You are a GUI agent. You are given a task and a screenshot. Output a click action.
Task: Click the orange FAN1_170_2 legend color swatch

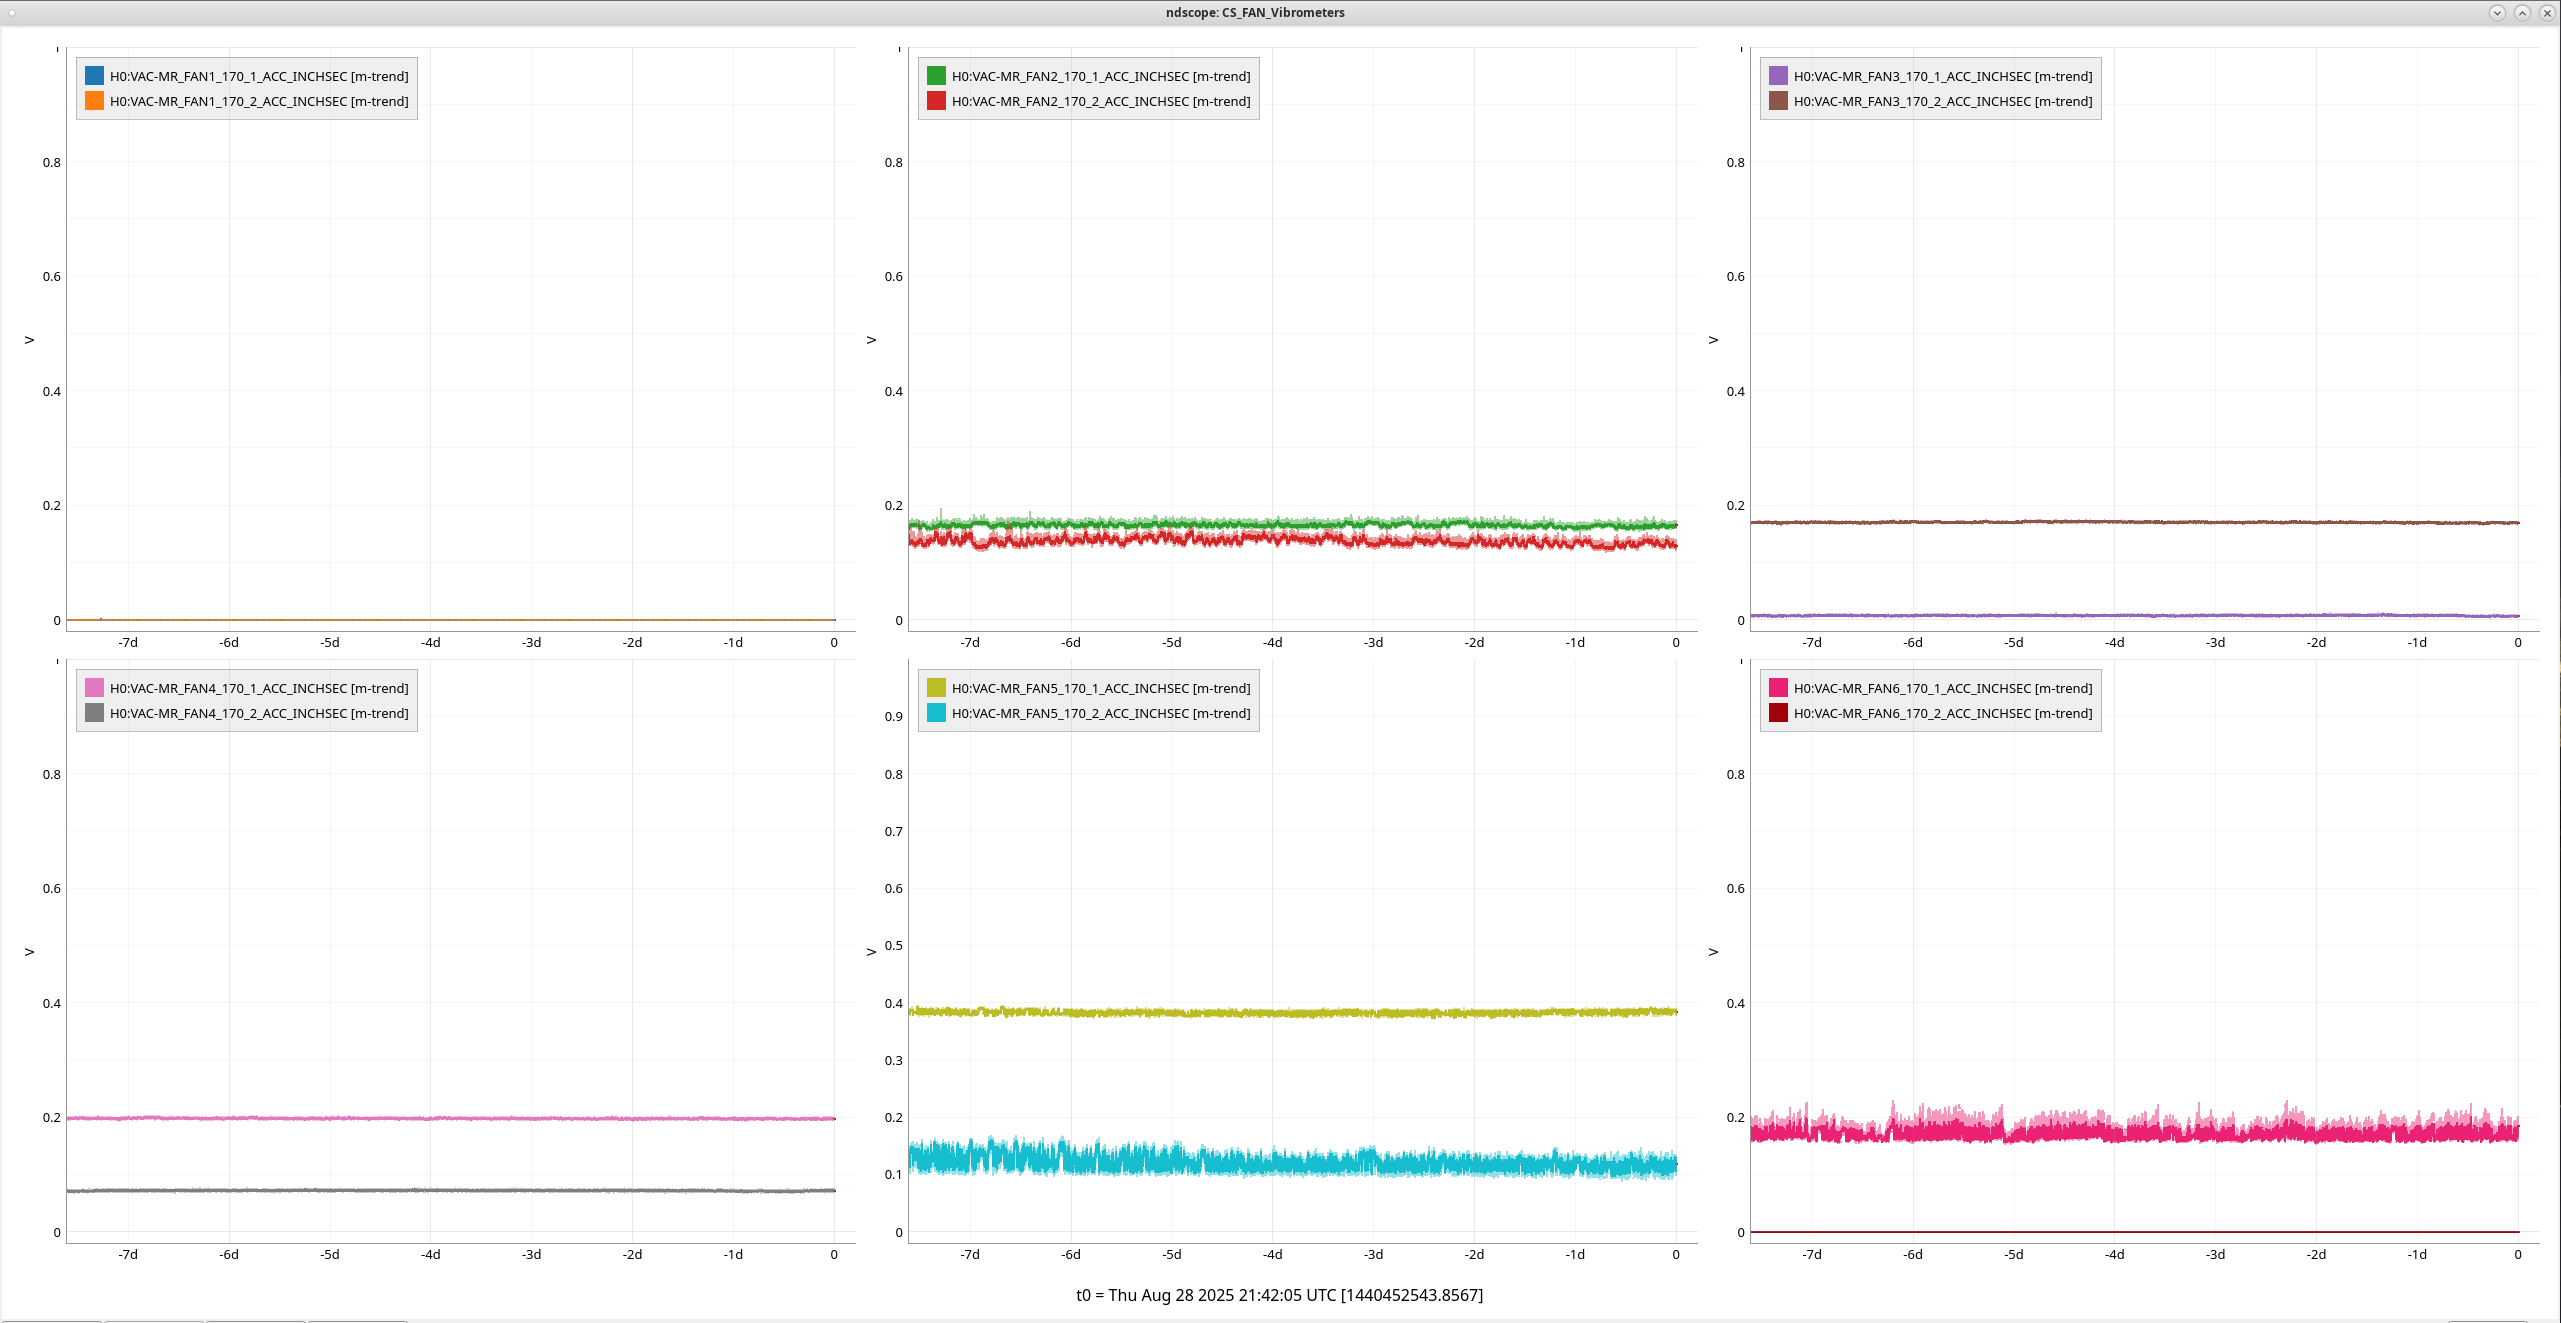[x=94, y=101]
